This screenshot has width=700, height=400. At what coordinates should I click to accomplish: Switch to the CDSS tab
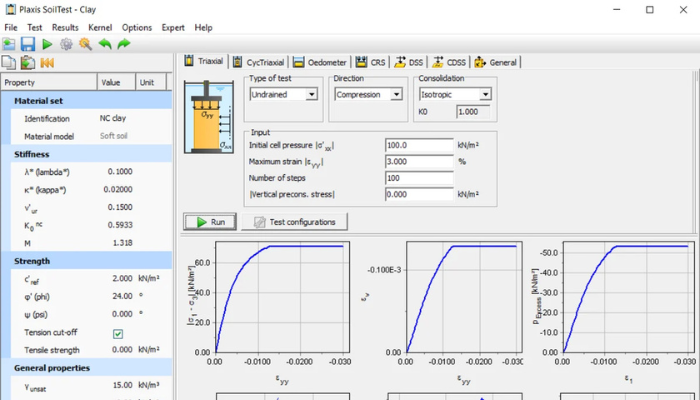pyautogui.click(x=450, y=62)
